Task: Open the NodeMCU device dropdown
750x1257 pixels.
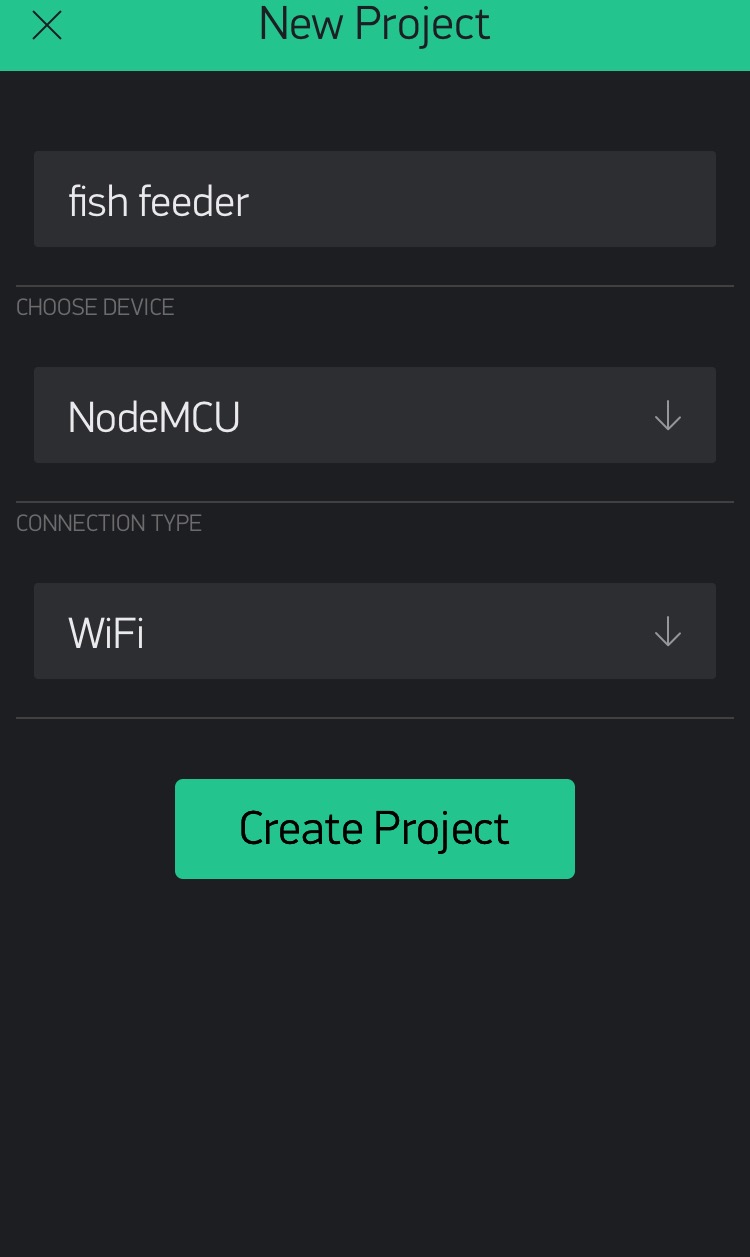Action: [375, 415]
